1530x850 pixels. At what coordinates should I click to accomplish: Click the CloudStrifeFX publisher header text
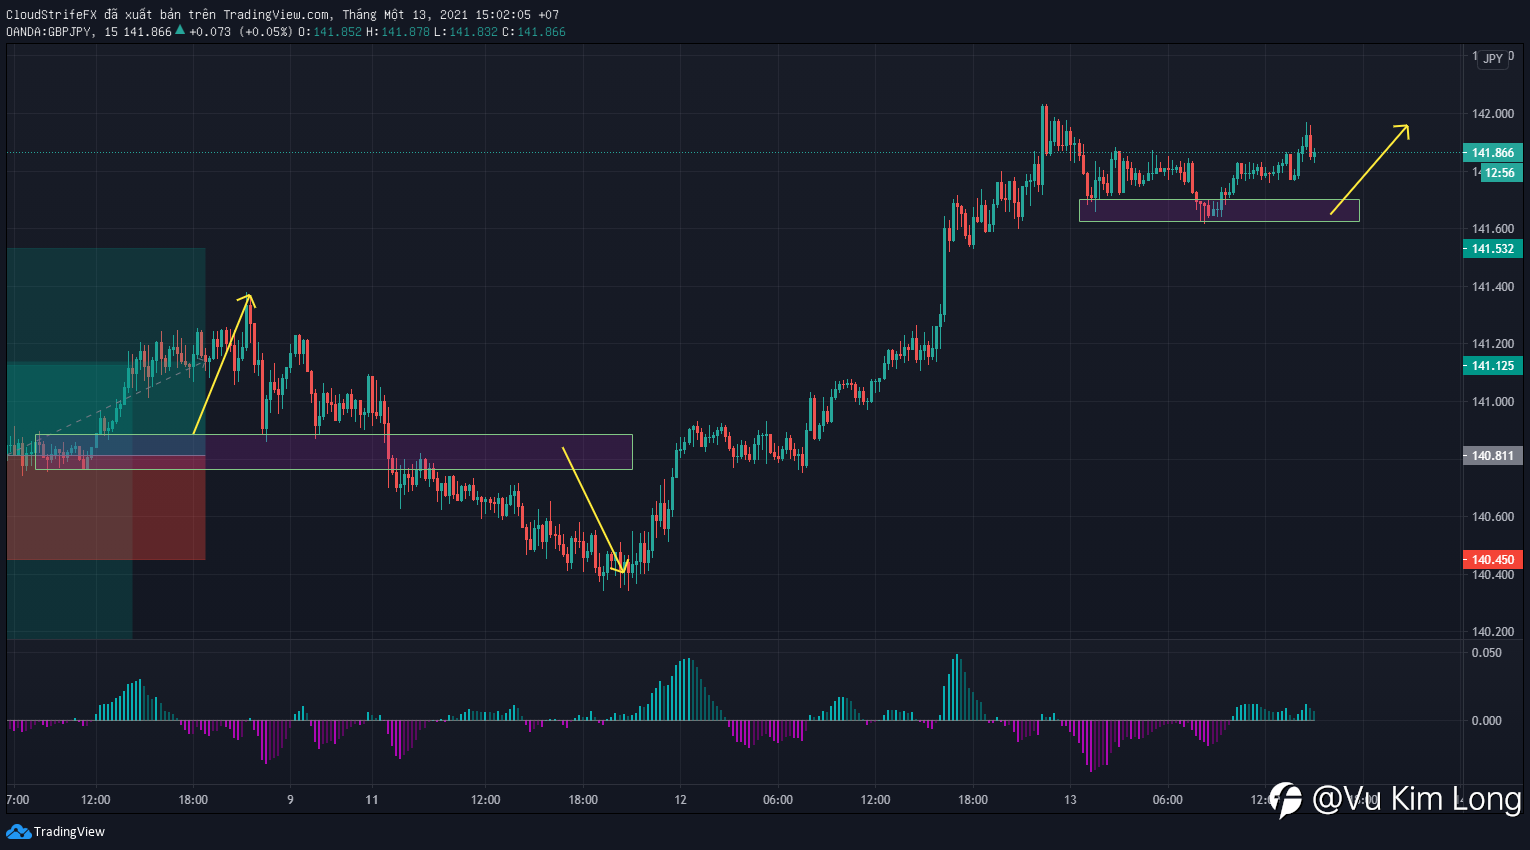pos(283,14)
